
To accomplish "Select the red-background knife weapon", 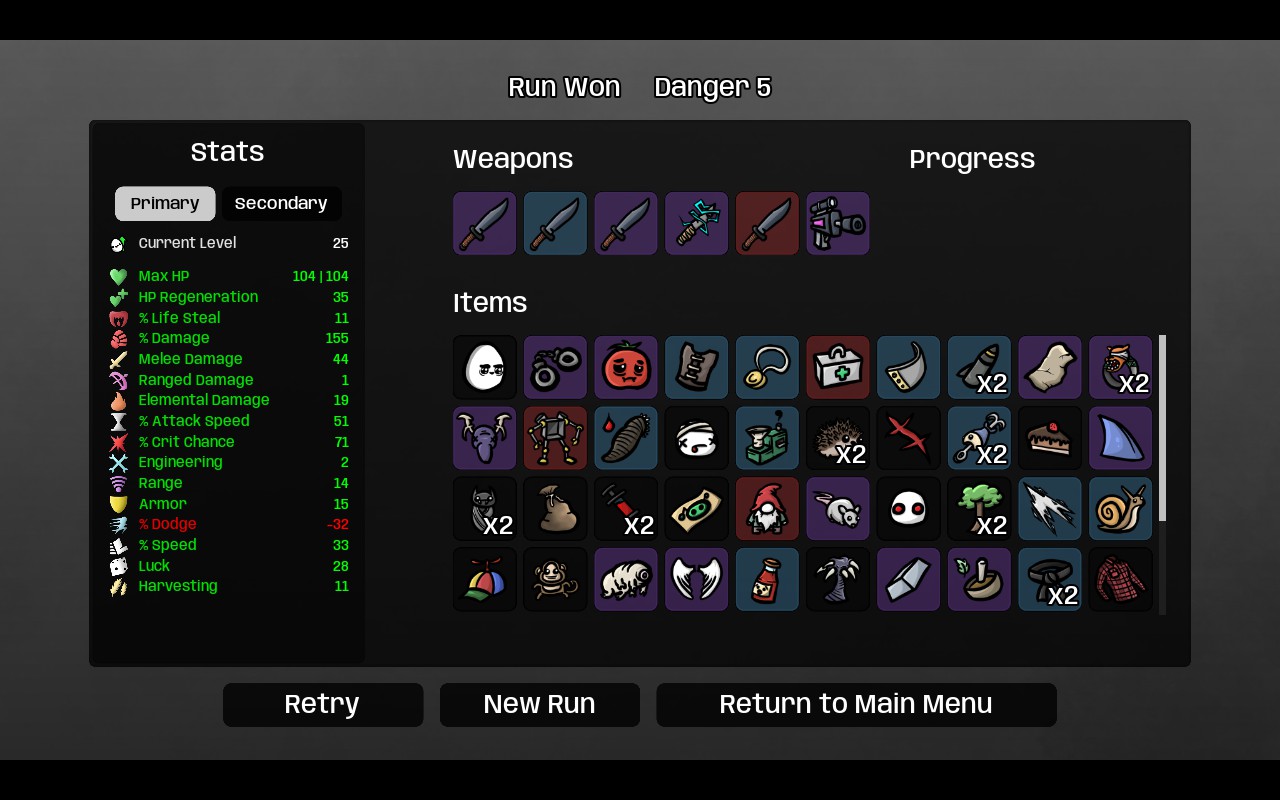I will click(x=768, y=224).
